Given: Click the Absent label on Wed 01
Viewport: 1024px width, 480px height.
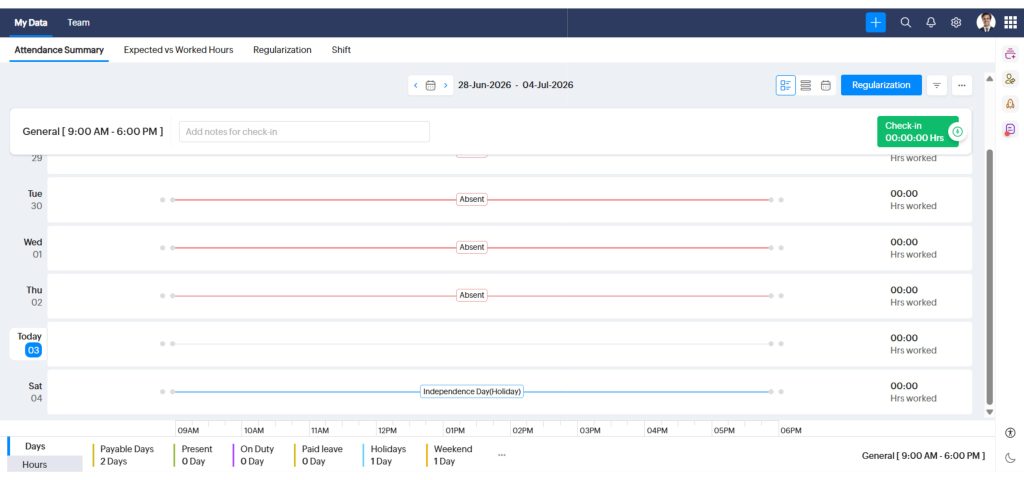Looking at the screenshot, I should (x=472, y=248).
